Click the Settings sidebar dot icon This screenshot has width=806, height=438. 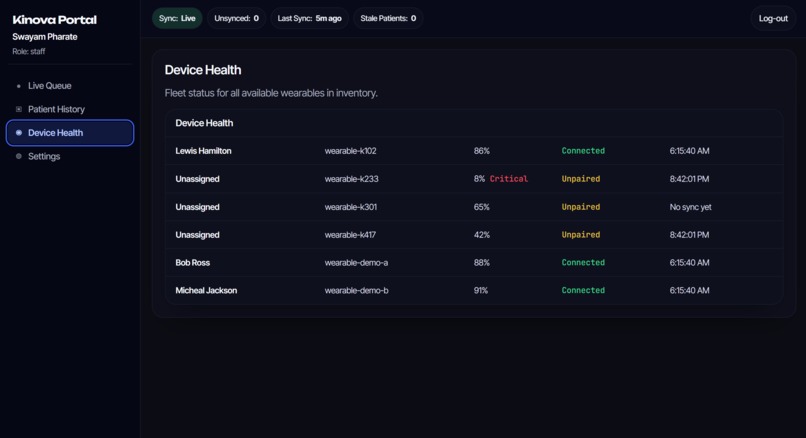tap(19, 156)
